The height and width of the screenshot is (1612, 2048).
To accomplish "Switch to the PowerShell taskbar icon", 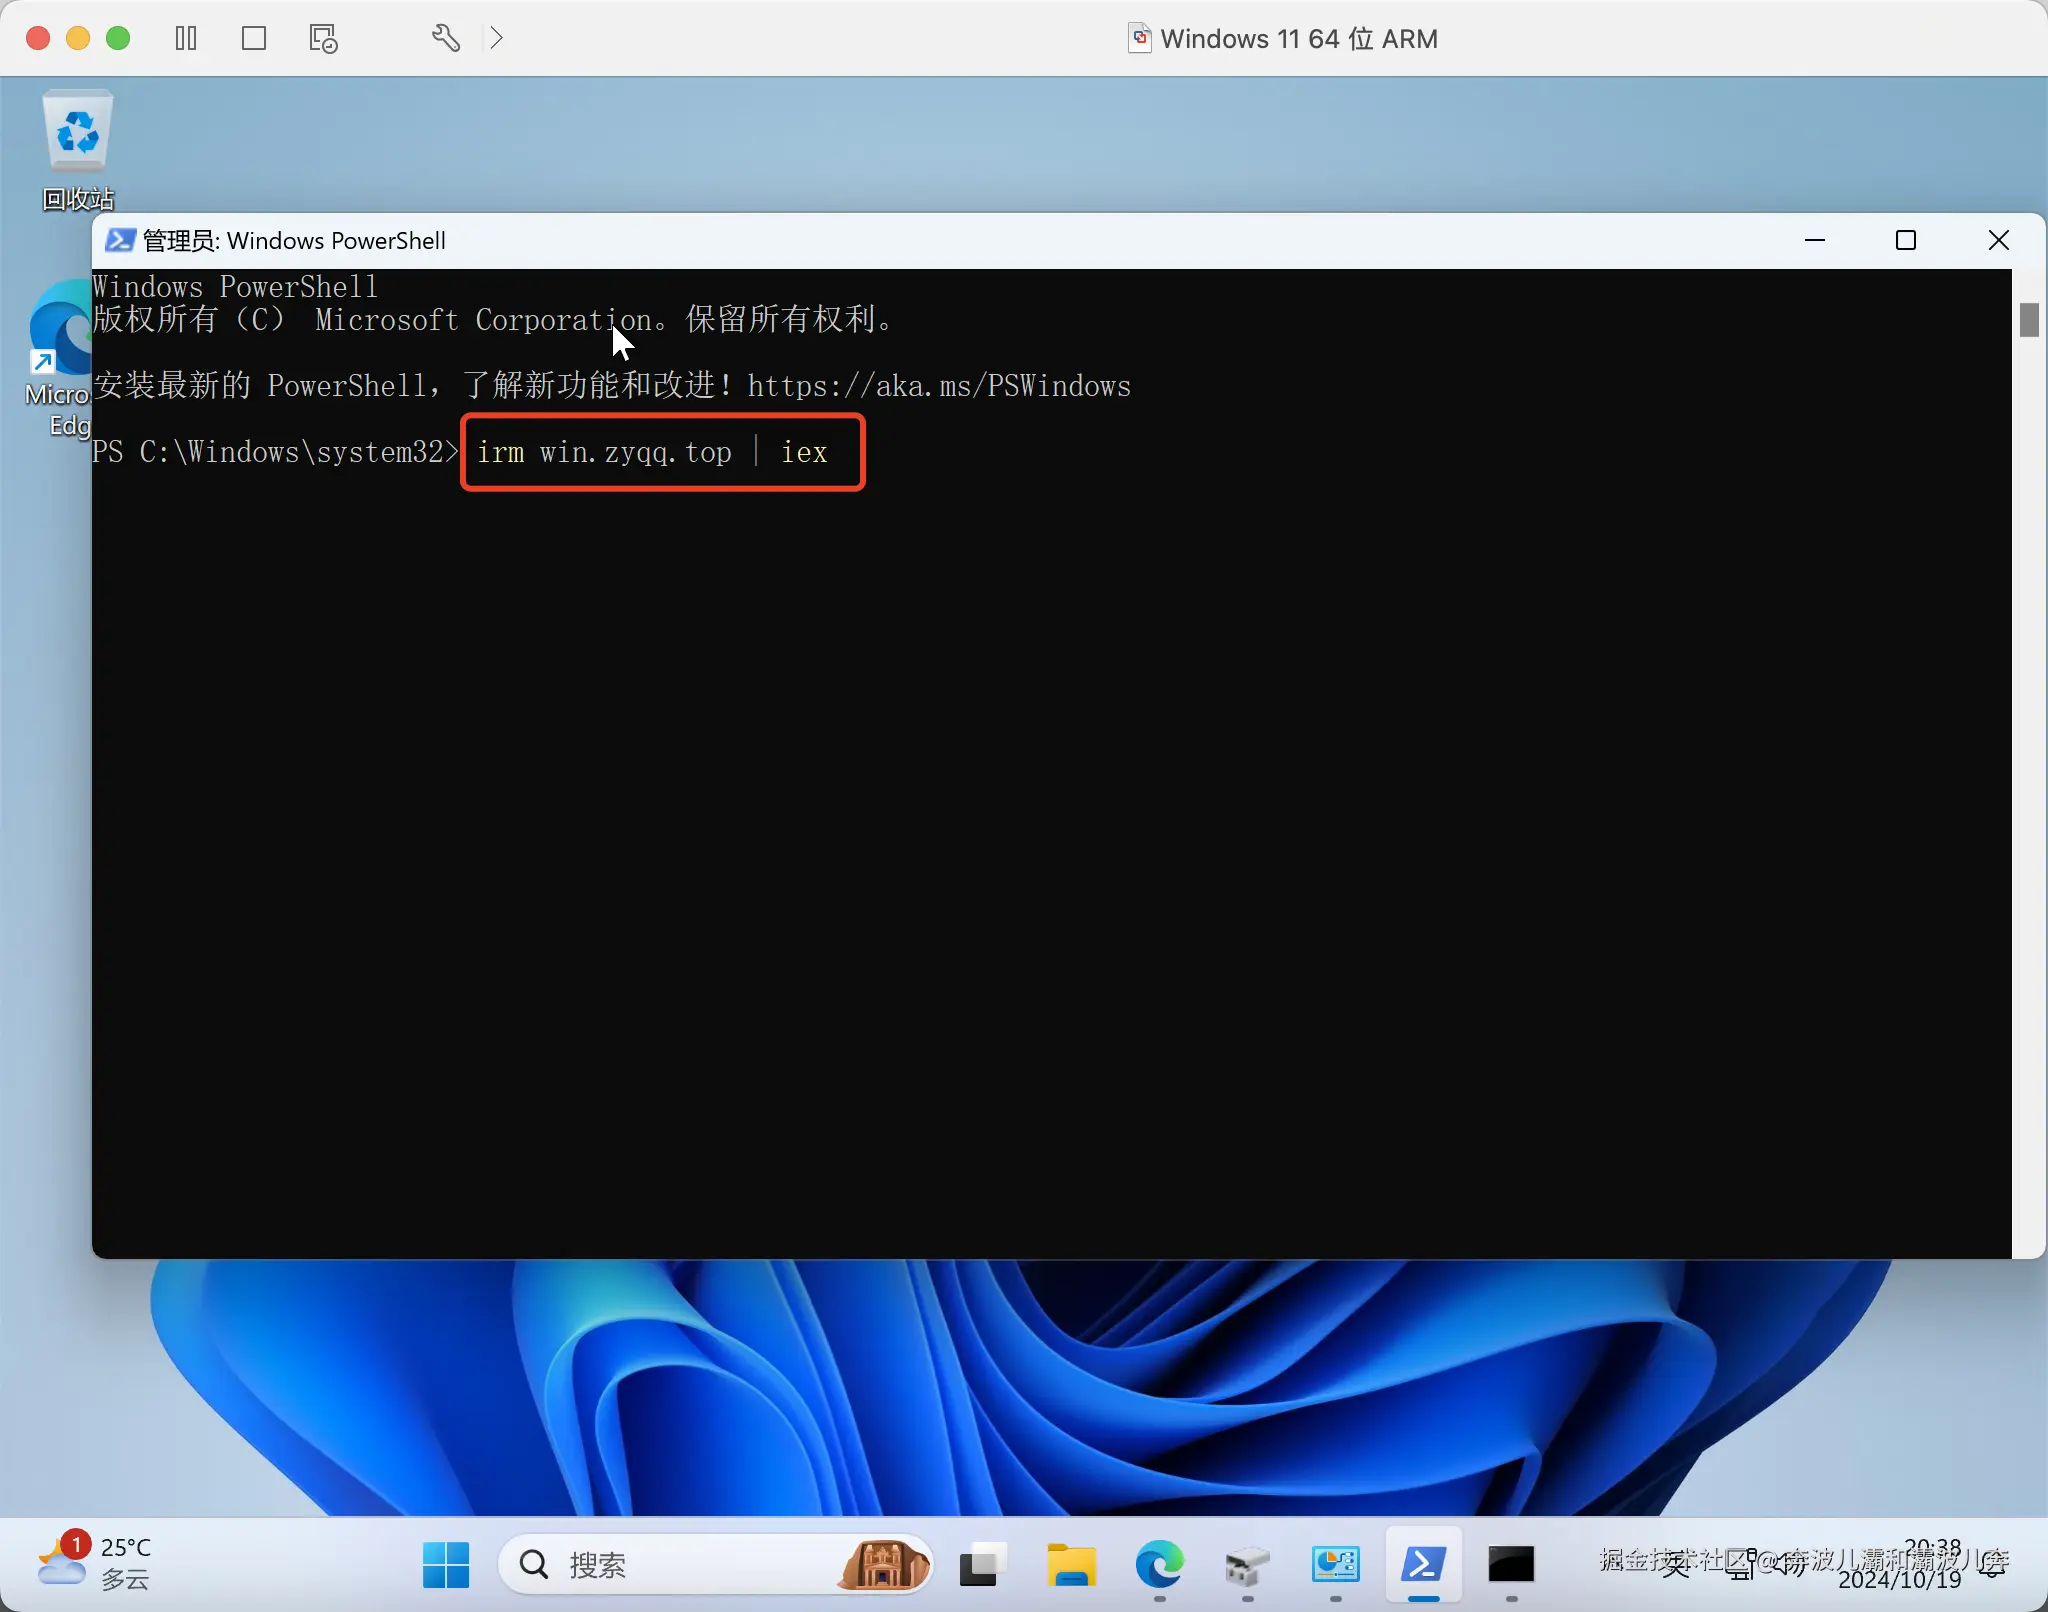I will [x=1423, y=1564].
